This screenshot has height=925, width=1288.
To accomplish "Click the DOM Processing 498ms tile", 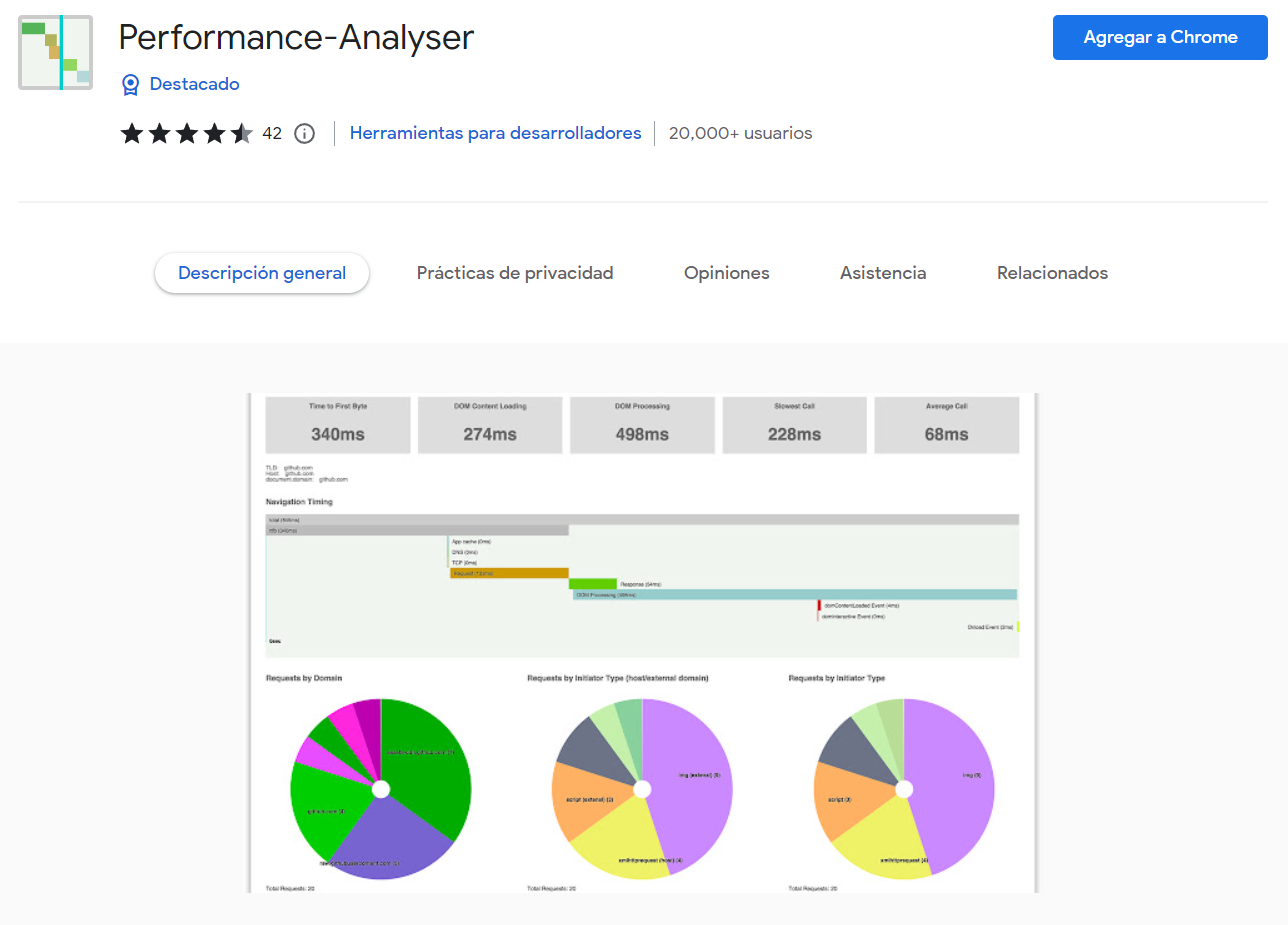I will 642,425.
